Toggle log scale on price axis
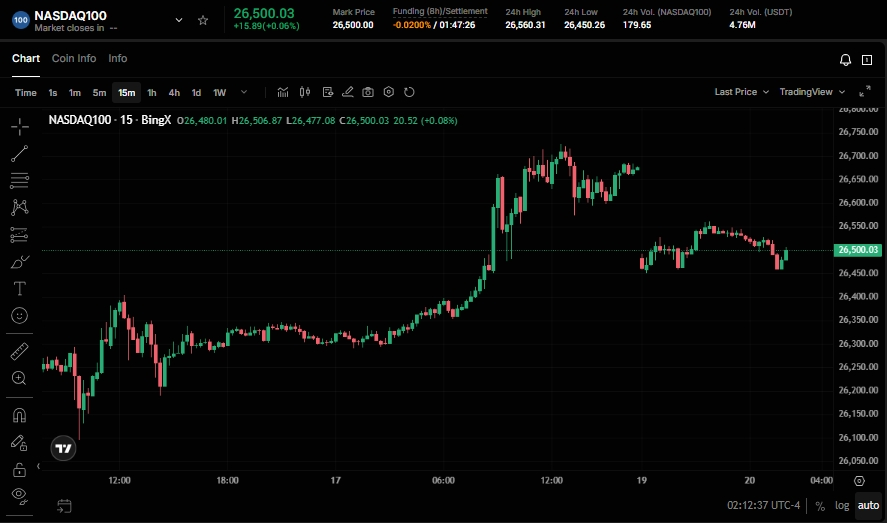 (842, 506)
